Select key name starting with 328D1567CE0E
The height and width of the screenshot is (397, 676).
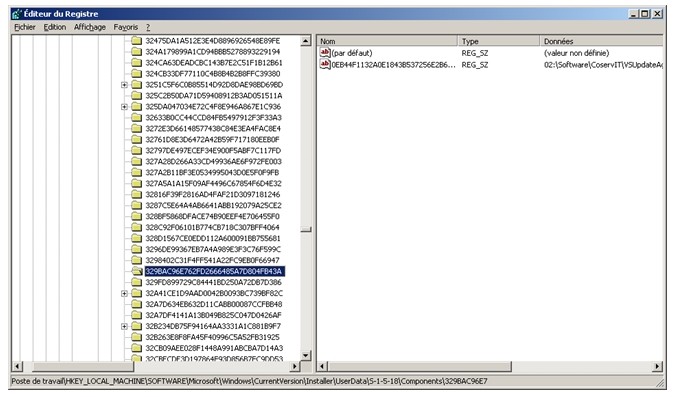click(x=213, y=239)
